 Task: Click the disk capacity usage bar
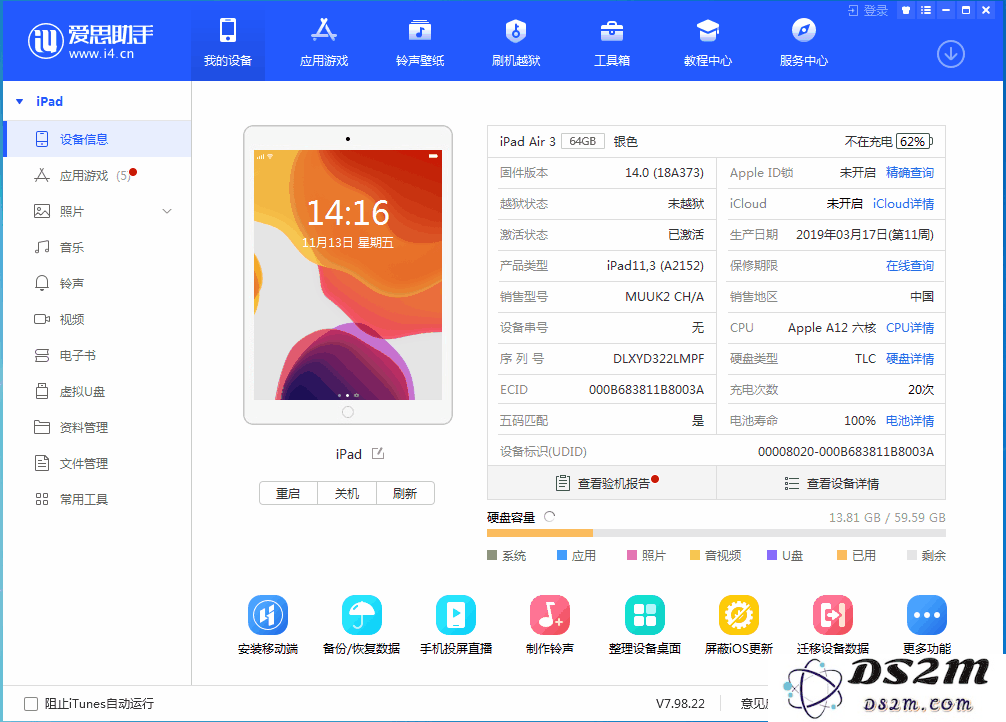[716, 533]
